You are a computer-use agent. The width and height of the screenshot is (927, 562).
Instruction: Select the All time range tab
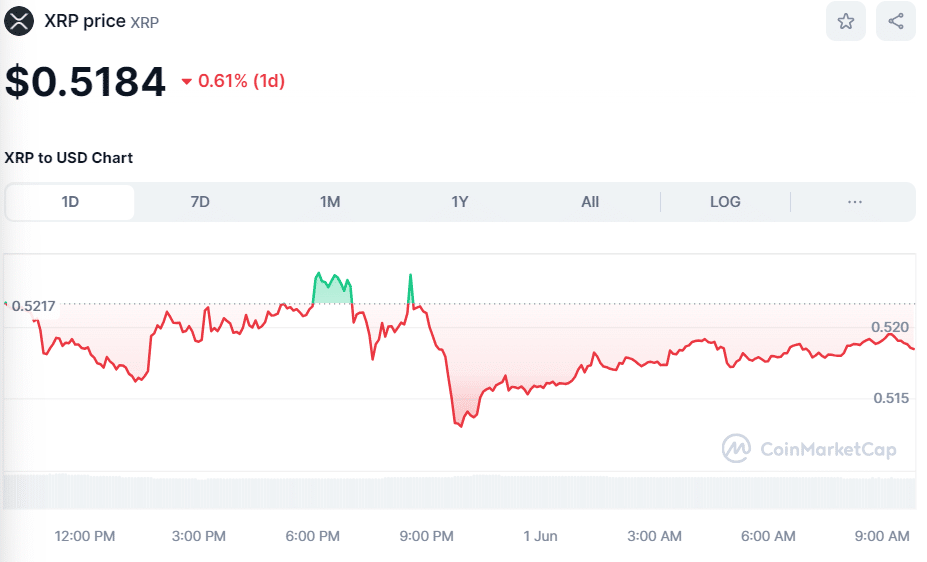point(590,202)
